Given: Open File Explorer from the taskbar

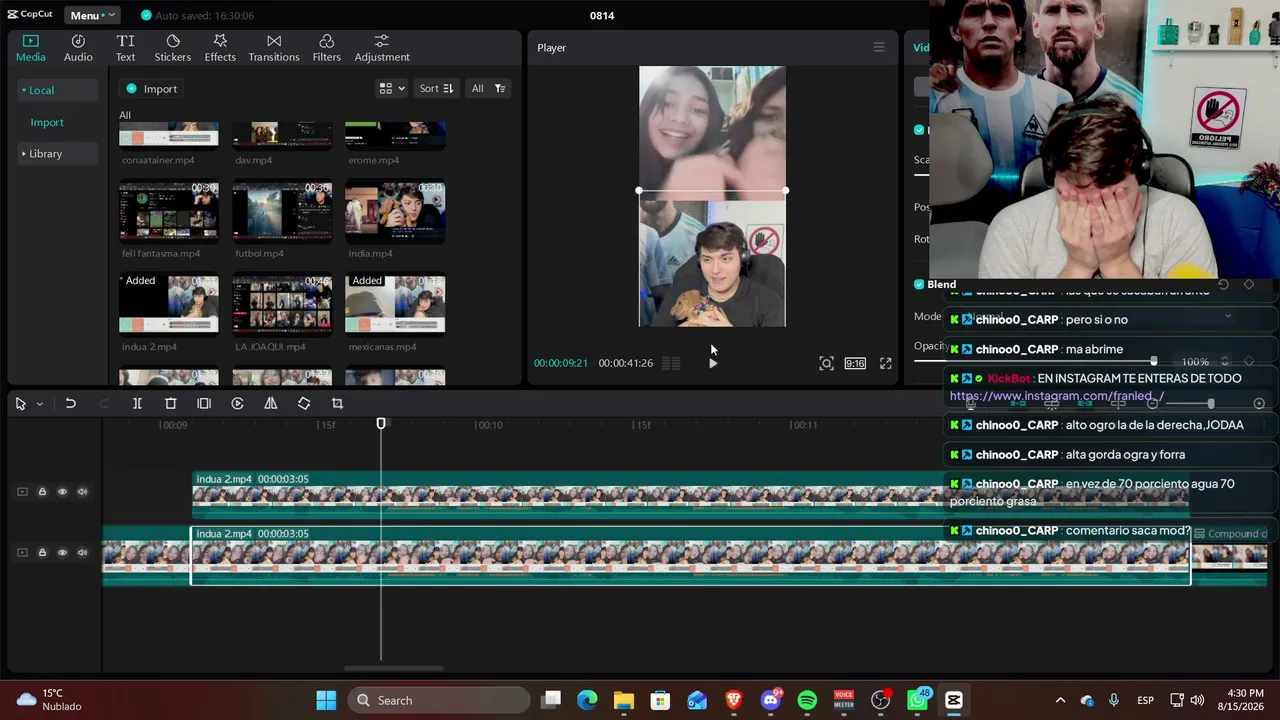Looking at the screenshot, I should 623,700.
